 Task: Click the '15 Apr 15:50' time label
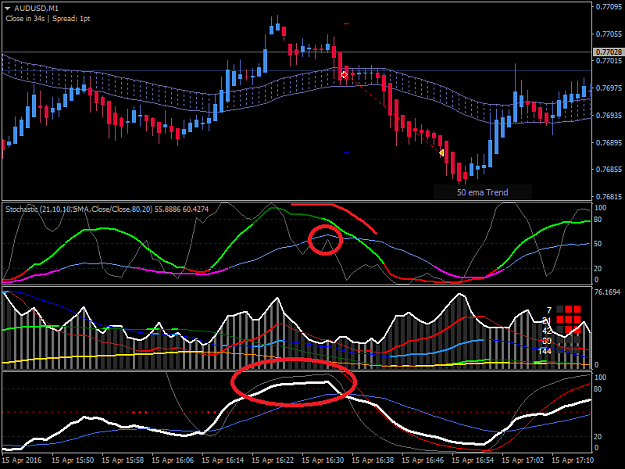click(x=73, y=460)
